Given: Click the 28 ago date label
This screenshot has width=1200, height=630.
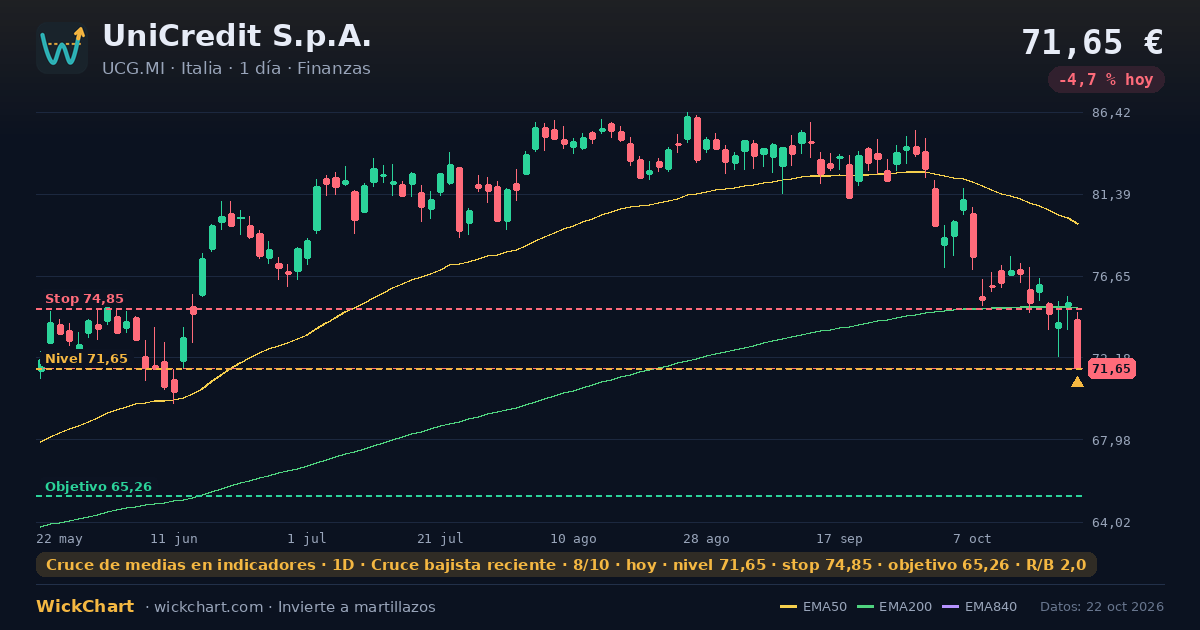Looking at the screenshot, I should point(706,538).
